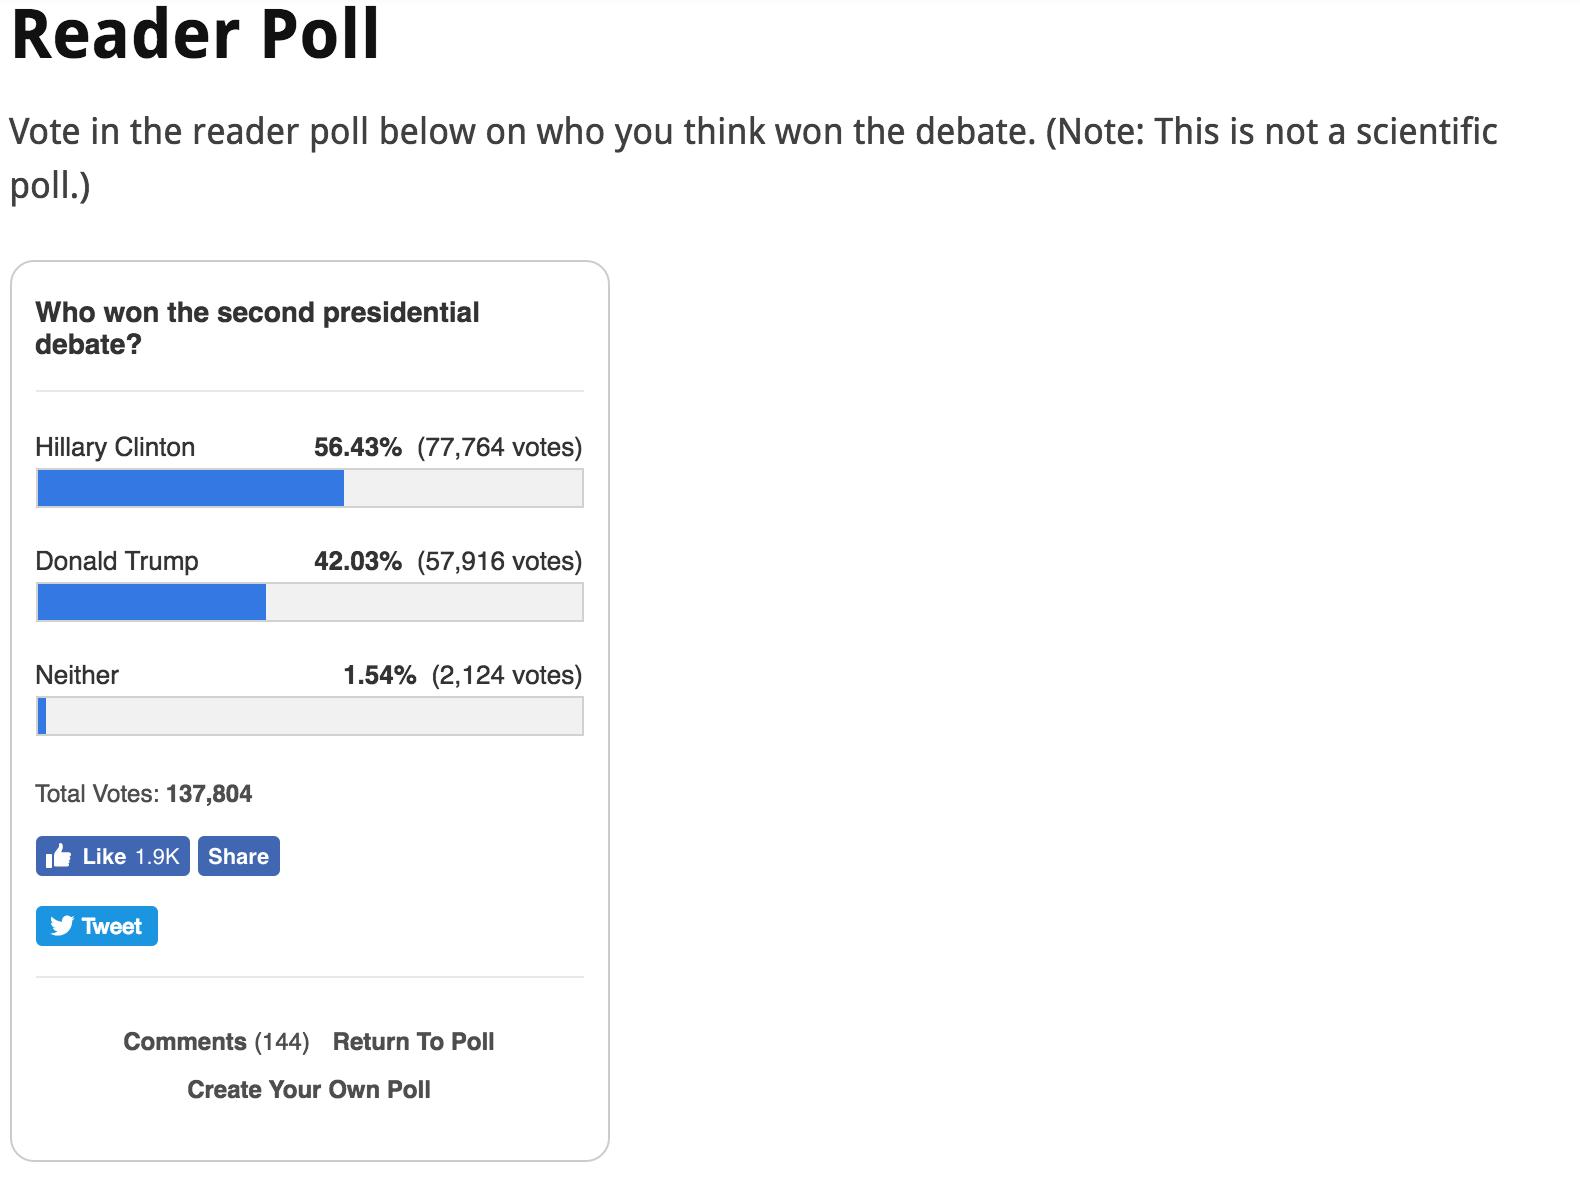This screenshot has height=1182, width=1580.
Task: Click the poll question title text
Action: click(257, 328)
